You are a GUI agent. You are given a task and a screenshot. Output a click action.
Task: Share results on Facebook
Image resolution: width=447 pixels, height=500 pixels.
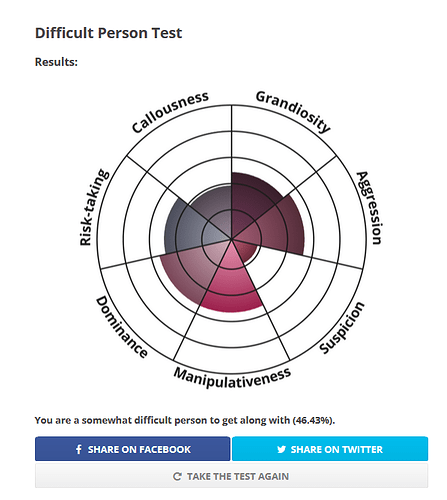point(133,449)
